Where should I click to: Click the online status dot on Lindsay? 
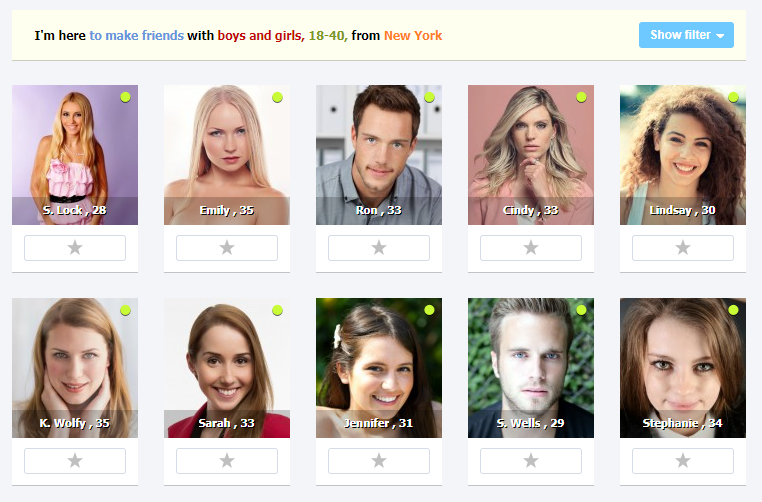733,97
